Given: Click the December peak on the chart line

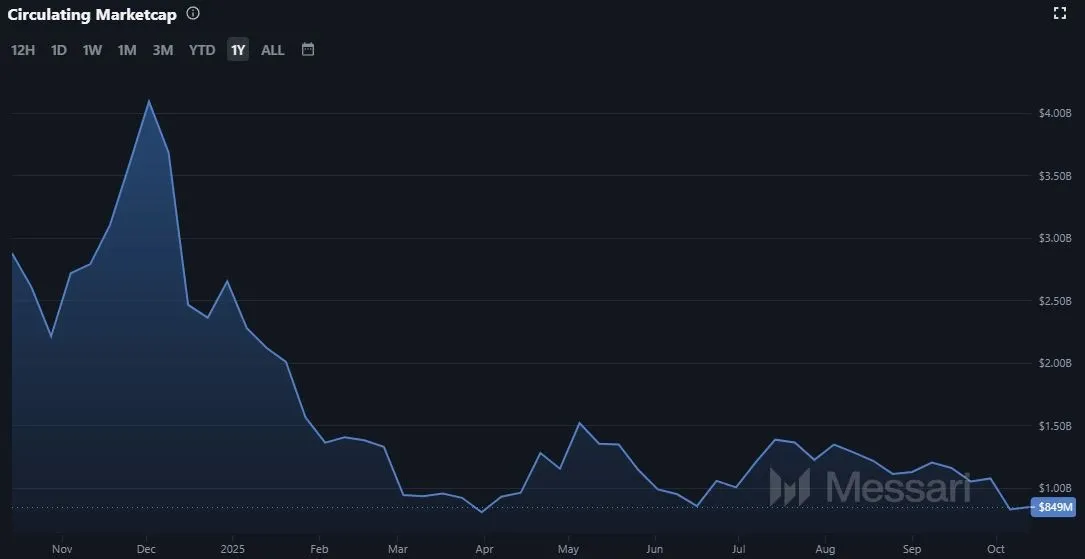Looking at the screenshot, I should coord(149,101).
